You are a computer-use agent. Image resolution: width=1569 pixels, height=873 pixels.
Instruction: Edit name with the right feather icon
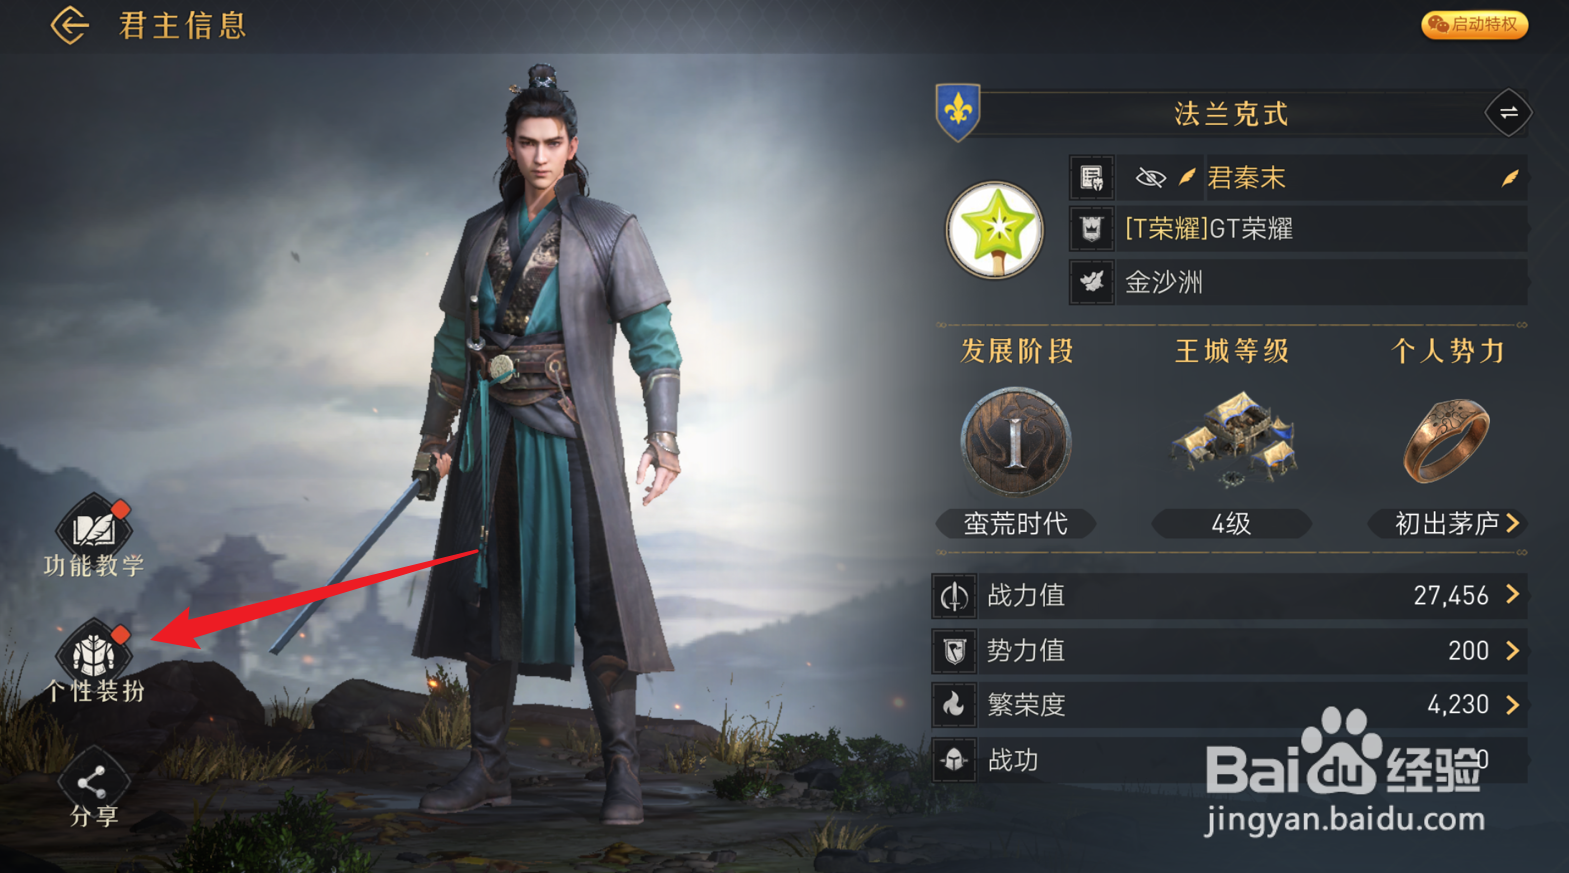1510,178
